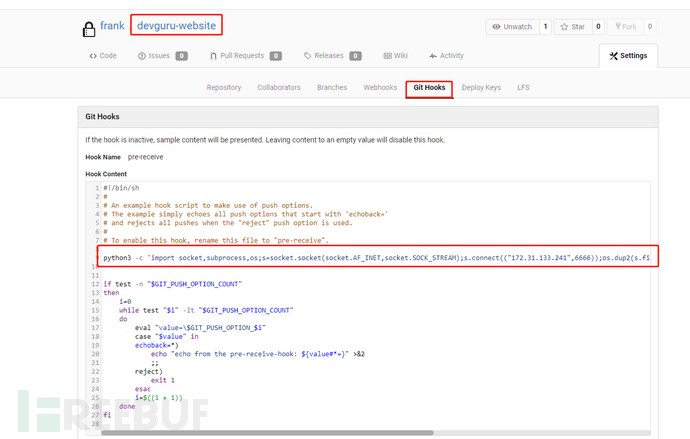Open the Collaborators tab
The width and height of the screenshot is (690, 439).
pos(279,88)
